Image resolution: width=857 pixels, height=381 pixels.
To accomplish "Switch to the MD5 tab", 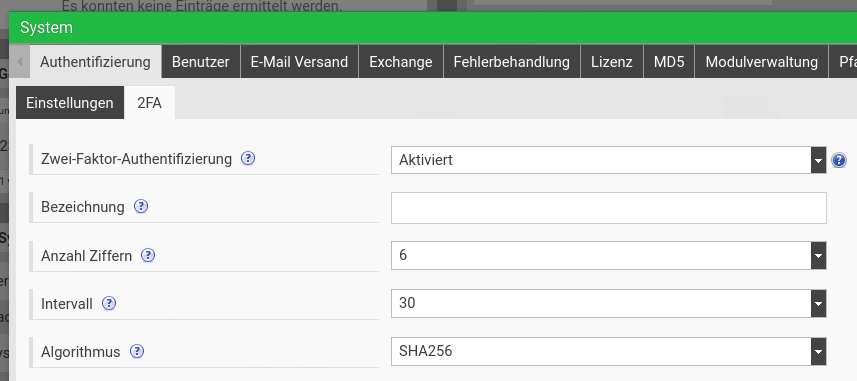I will tap(669, 62).
